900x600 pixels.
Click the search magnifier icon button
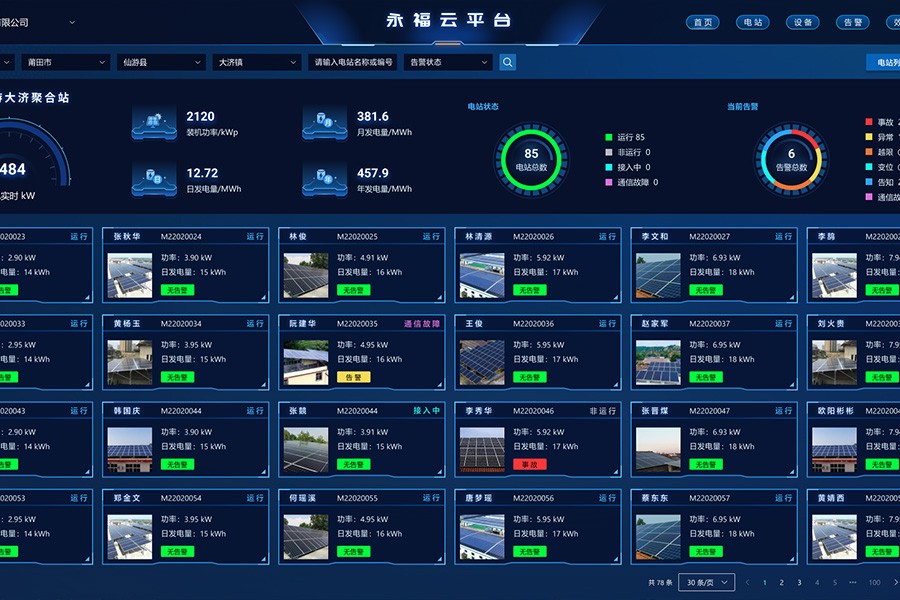pyautogui.click(x=508, y=62)
